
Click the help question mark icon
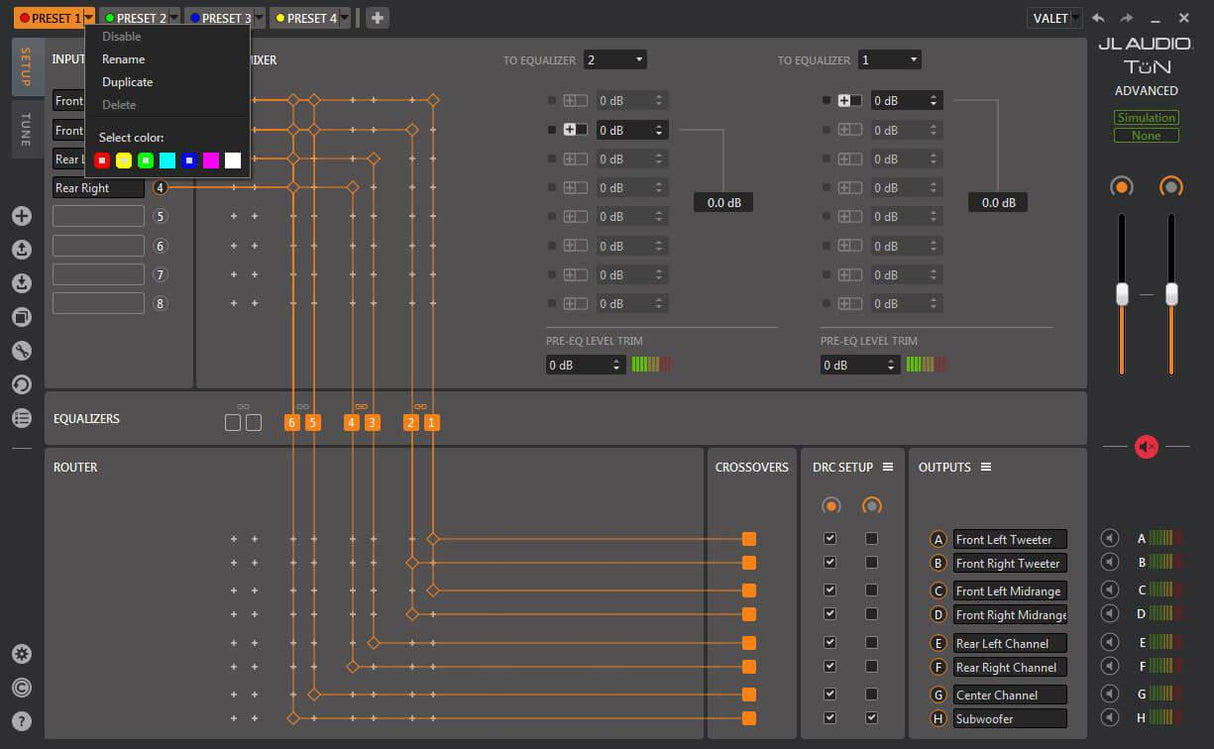click(21, 720)
